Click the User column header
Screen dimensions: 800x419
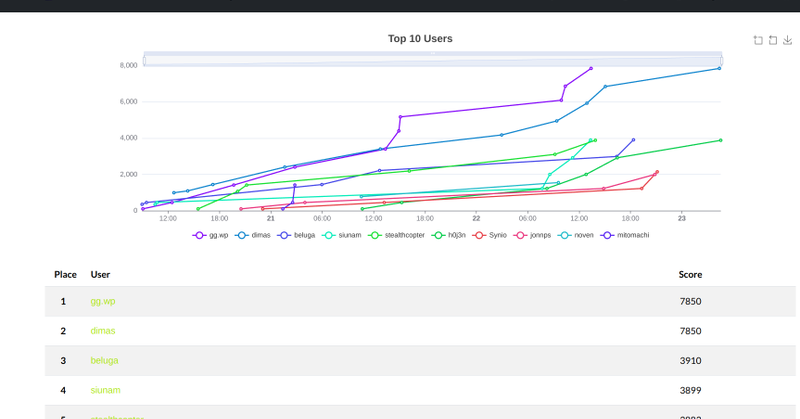101,275
